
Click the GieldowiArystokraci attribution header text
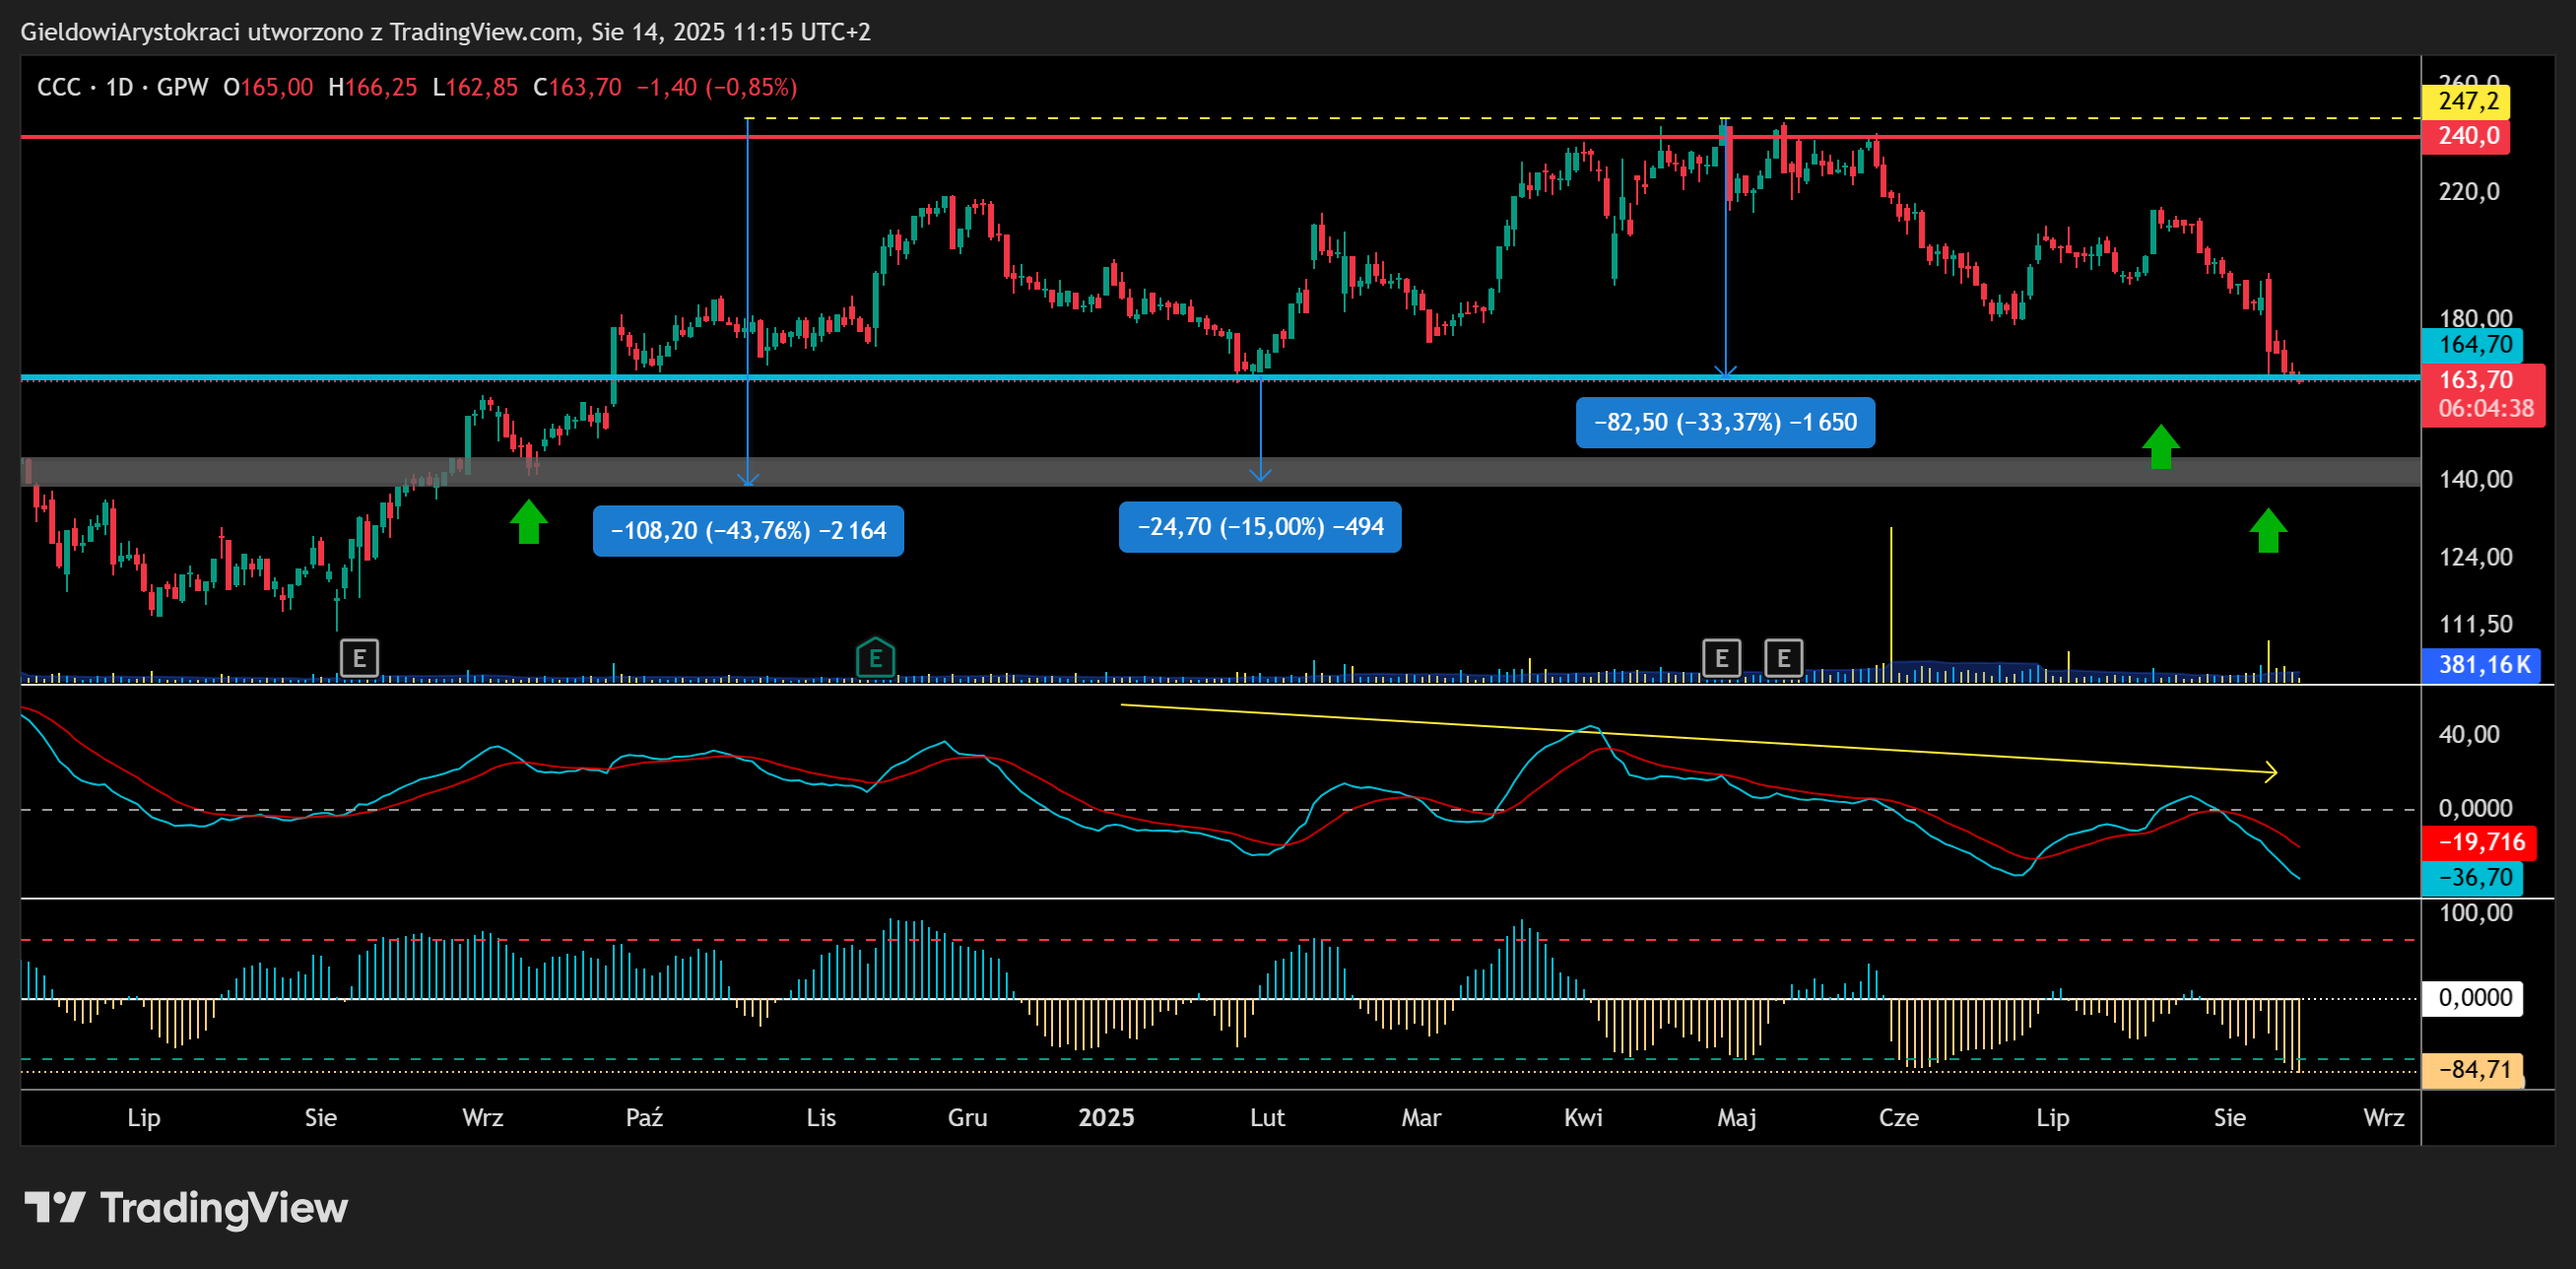(x=445, y=32)
